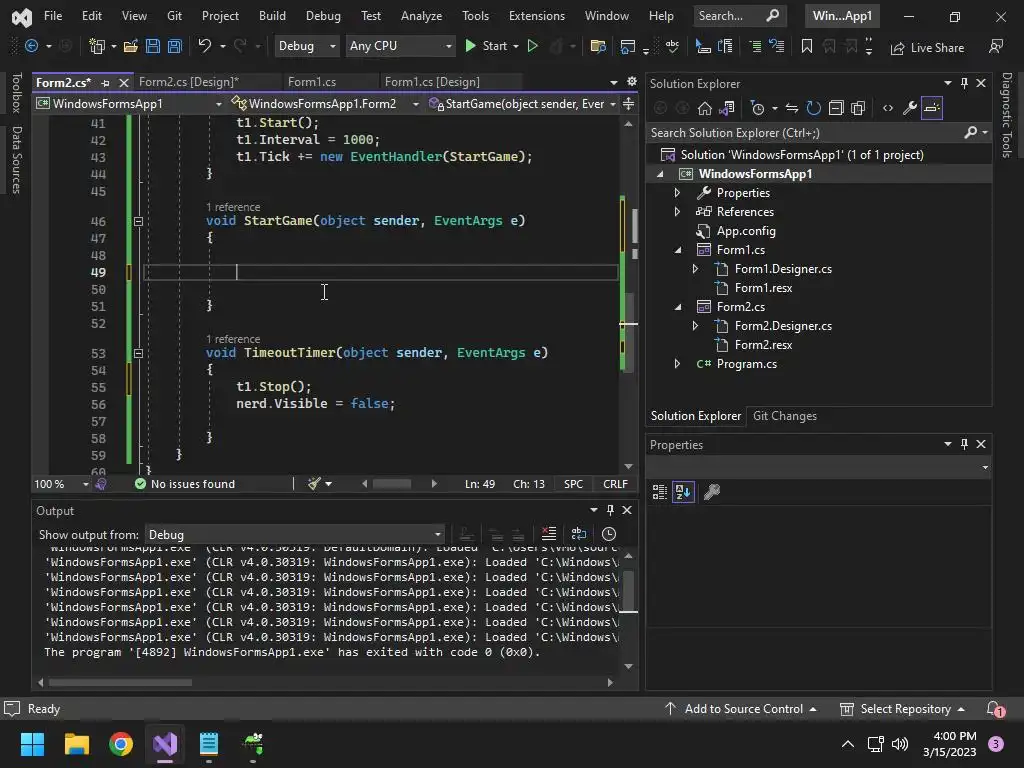The image size is (1024, 768).
Task: Open Properties wrench icon in Solution Explorer toolbar
Action: pos(909,108)
